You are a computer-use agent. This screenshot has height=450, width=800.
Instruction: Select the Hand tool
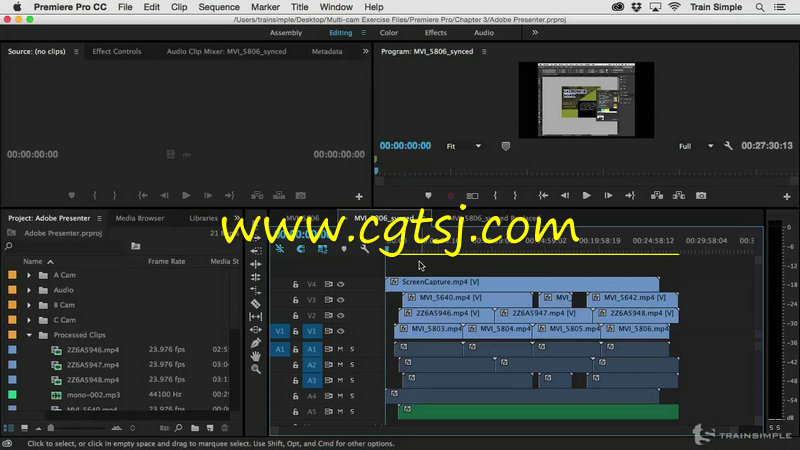[256, 356]
